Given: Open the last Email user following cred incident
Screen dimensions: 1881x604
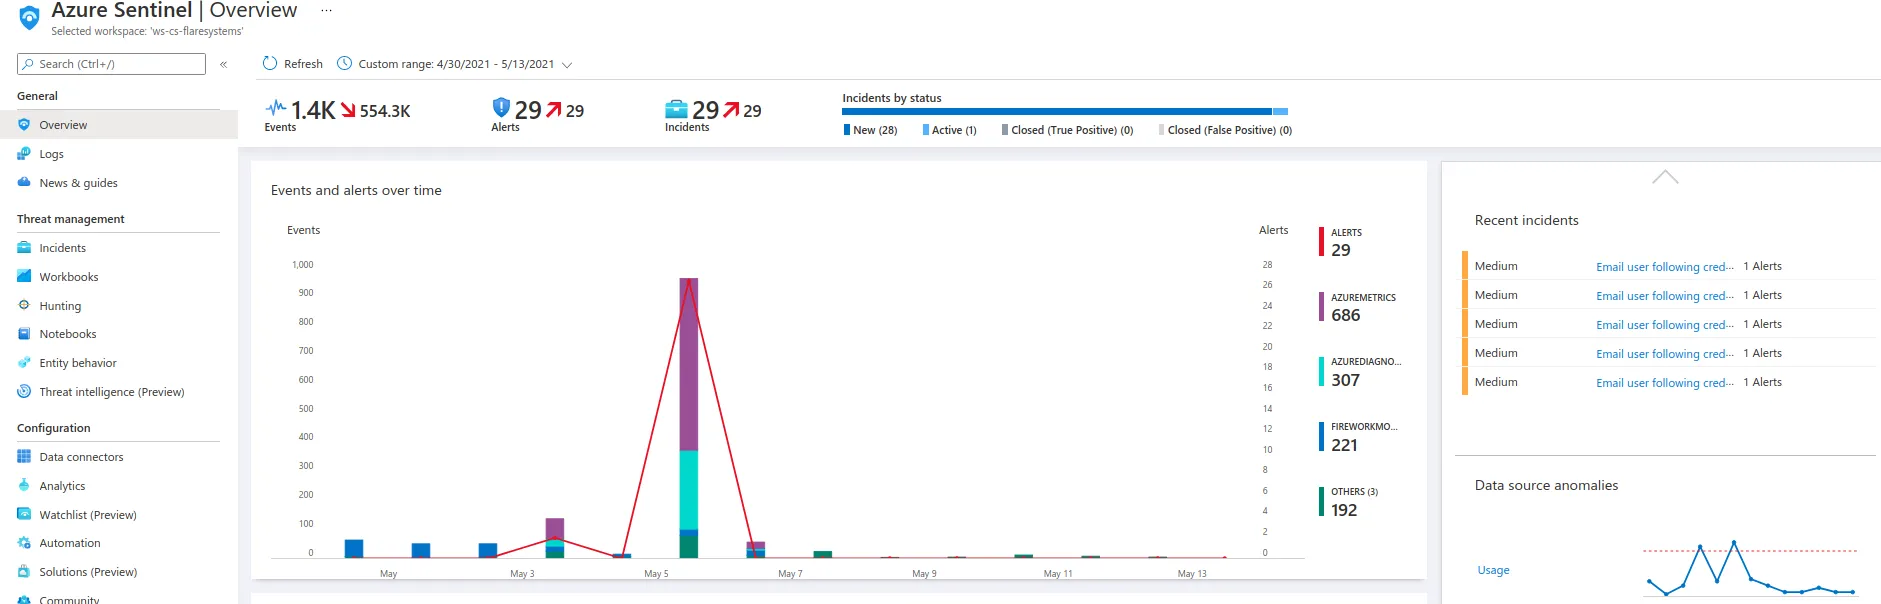Looking at the screenshot, I should pos(1665,383).
